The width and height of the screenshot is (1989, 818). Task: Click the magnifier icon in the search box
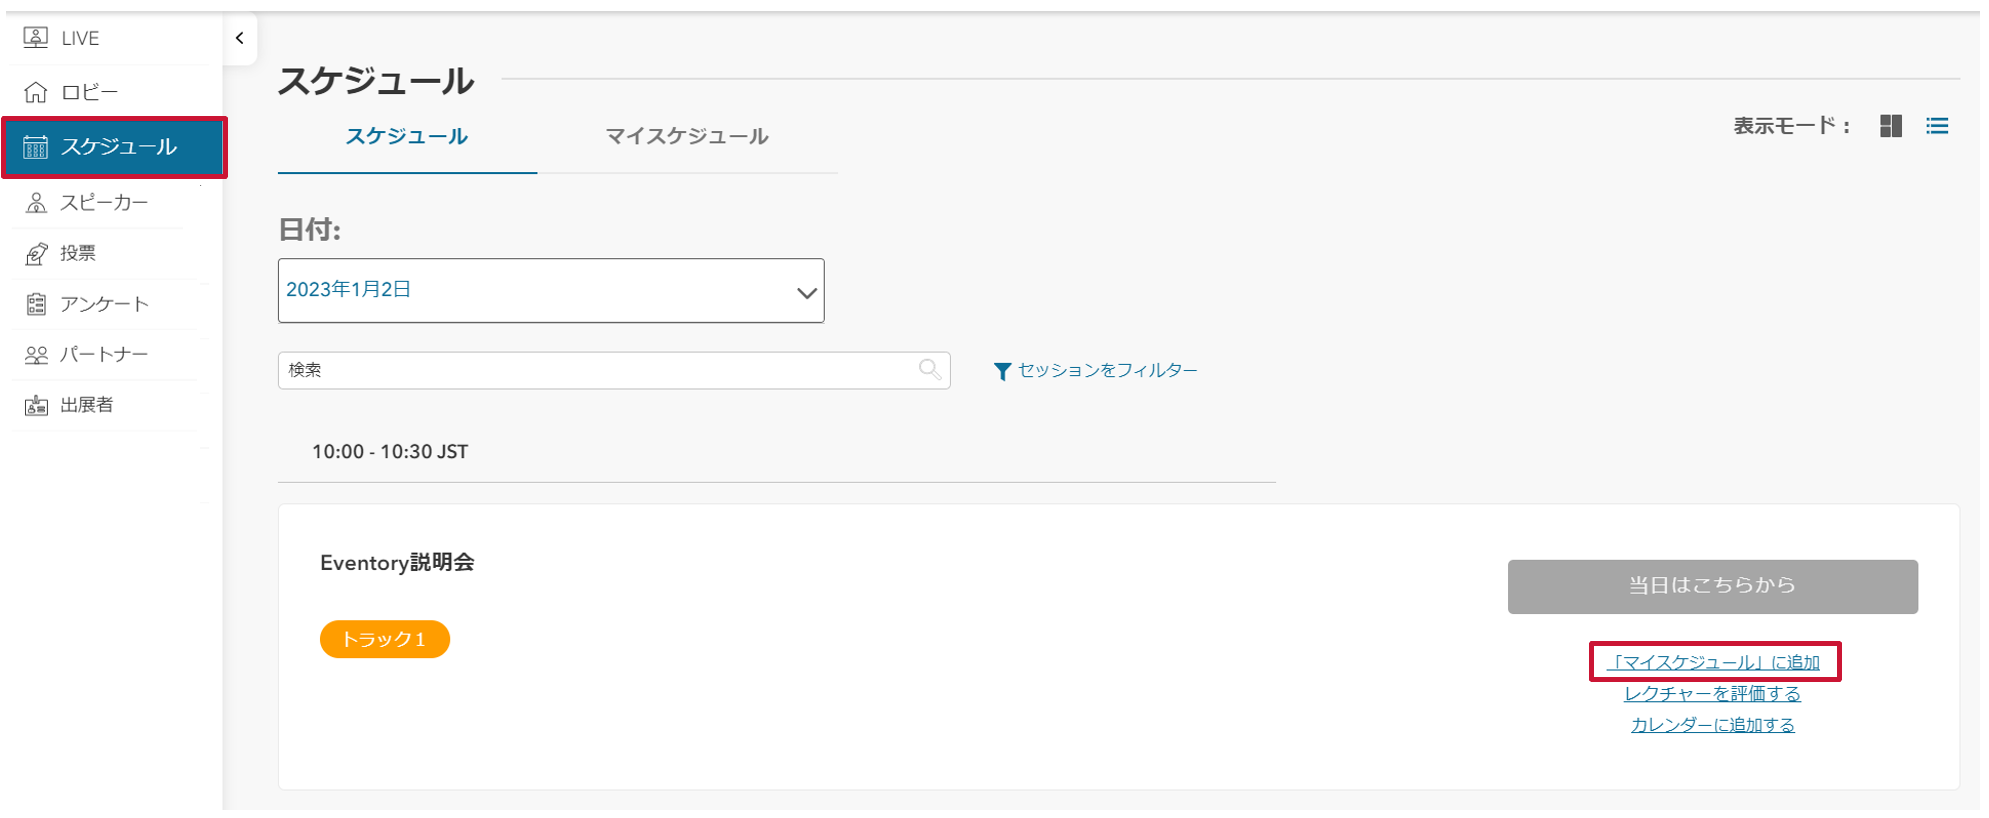pyautogui.click(x=930, y=370)
